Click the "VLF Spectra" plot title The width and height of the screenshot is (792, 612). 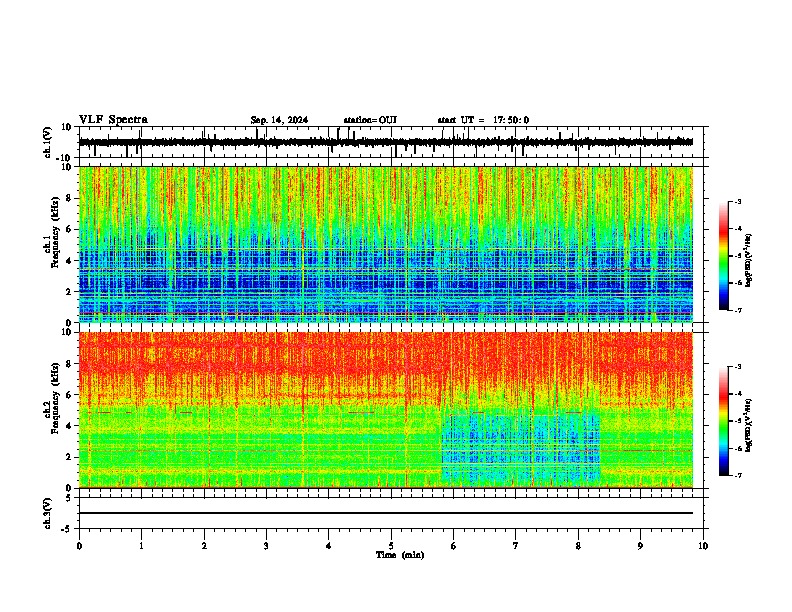coord(113,120)
